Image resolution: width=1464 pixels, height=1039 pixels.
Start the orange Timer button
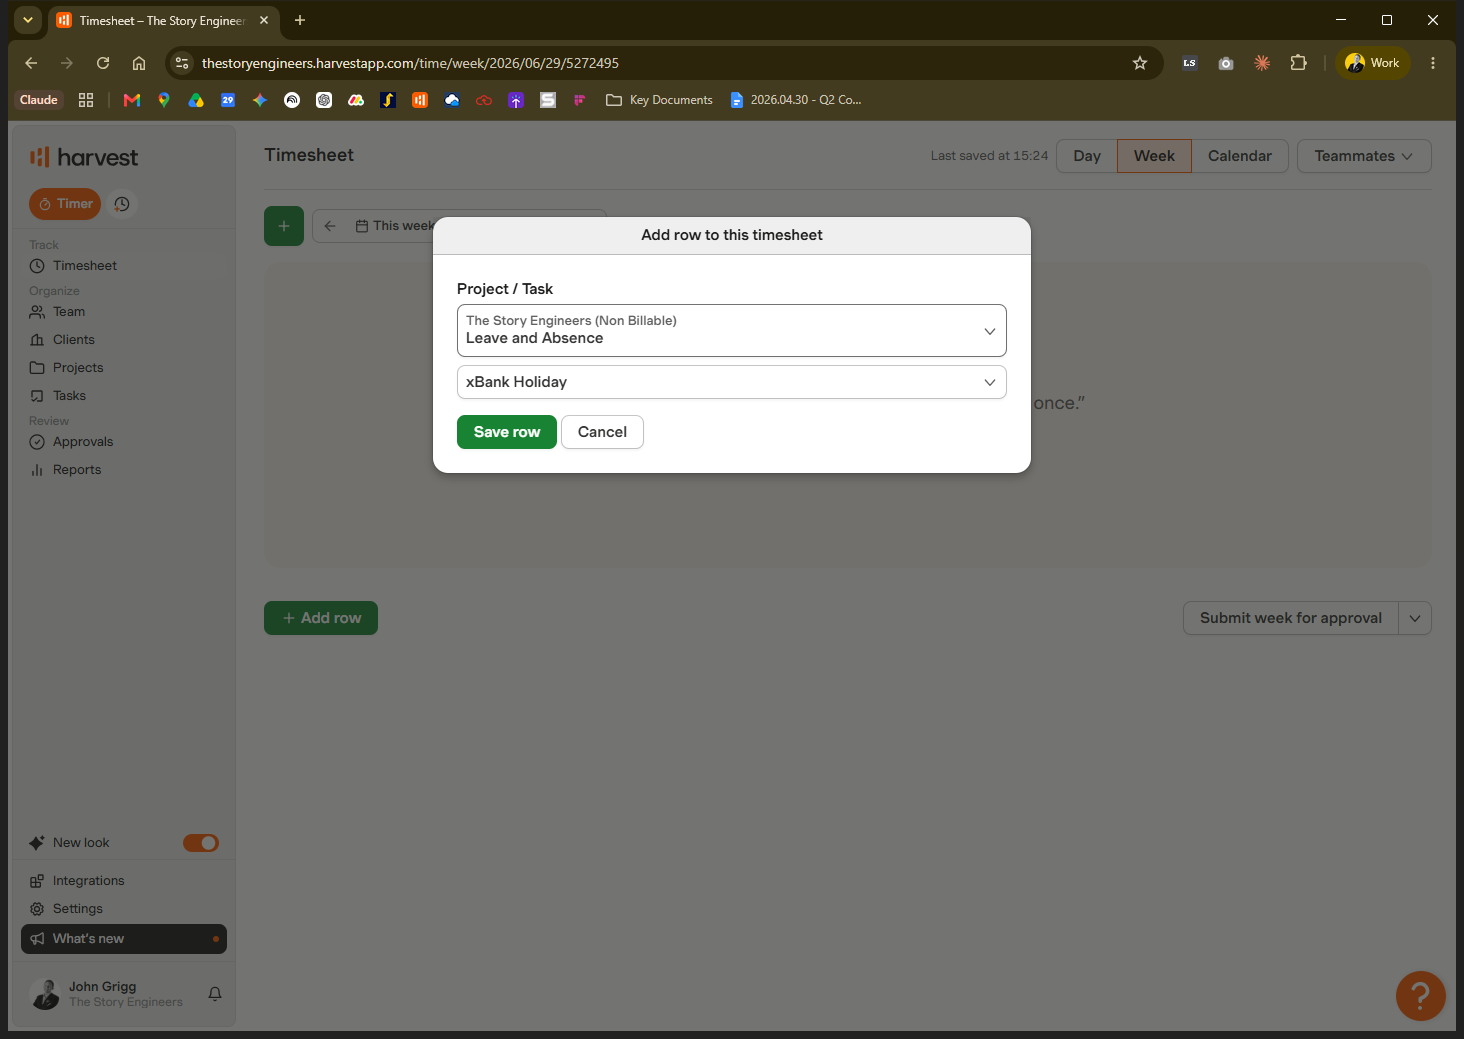[x=65, y=204]
